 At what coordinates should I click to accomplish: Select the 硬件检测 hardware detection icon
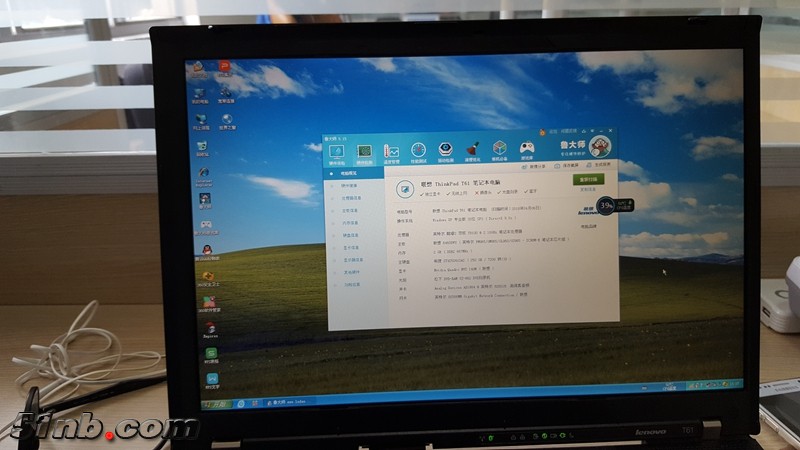[x=364, y=152]
